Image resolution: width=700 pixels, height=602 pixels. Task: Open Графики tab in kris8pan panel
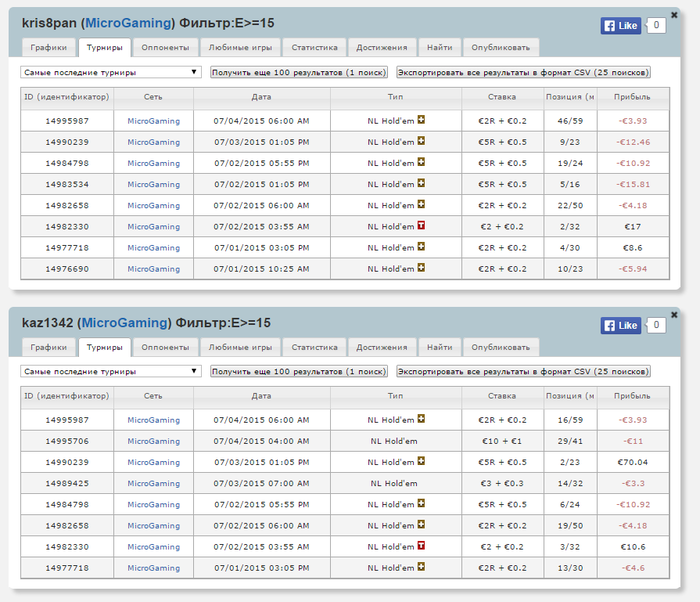click(x=49, y=47)
